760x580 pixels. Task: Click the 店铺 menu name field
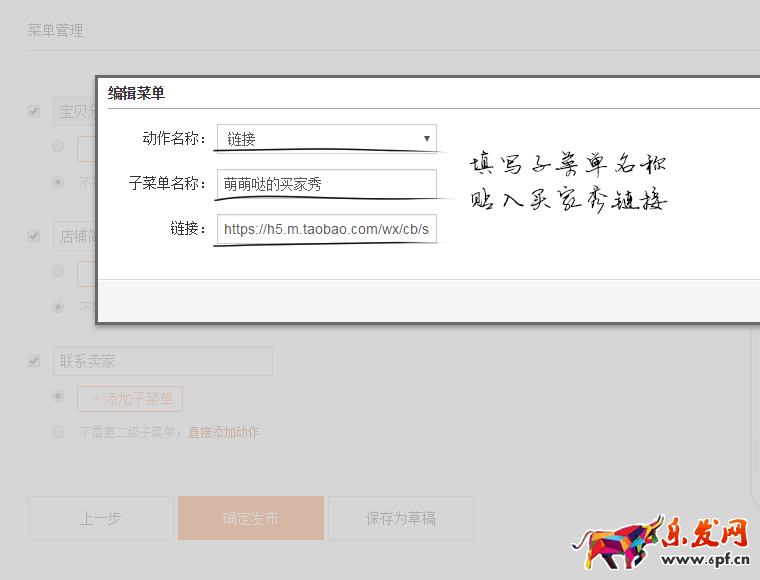(75, 237)
